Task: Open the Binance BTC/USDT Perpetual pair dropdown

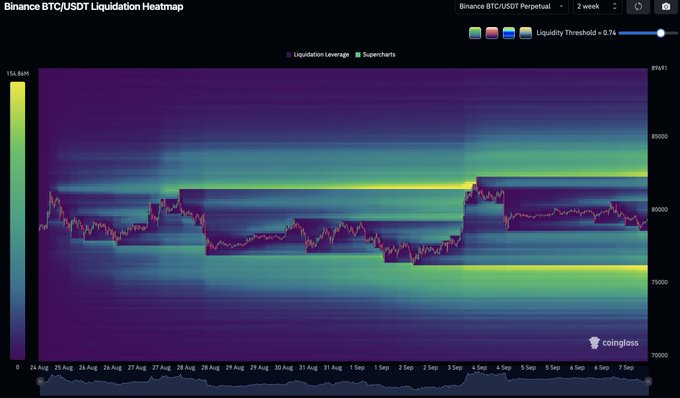Action: coord(511,7)
